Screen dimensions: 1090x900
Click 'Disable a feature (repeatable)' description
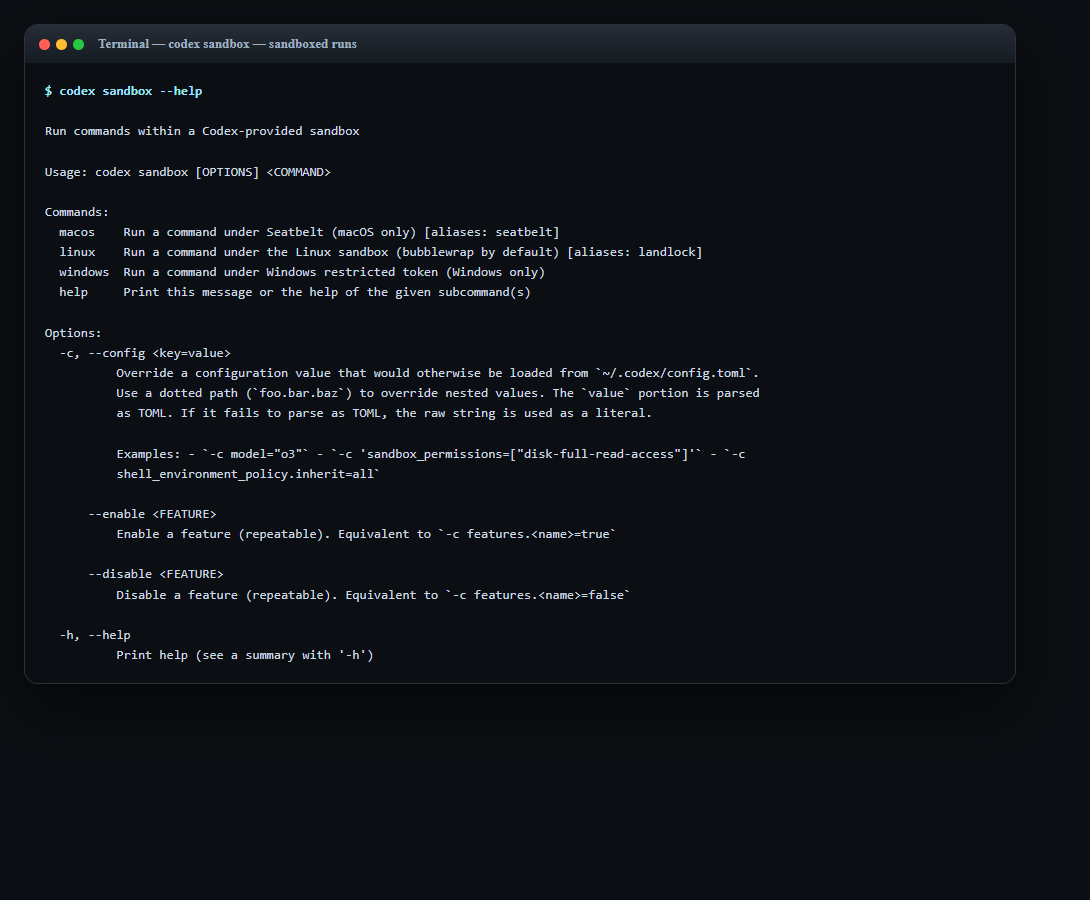point(373,595)
